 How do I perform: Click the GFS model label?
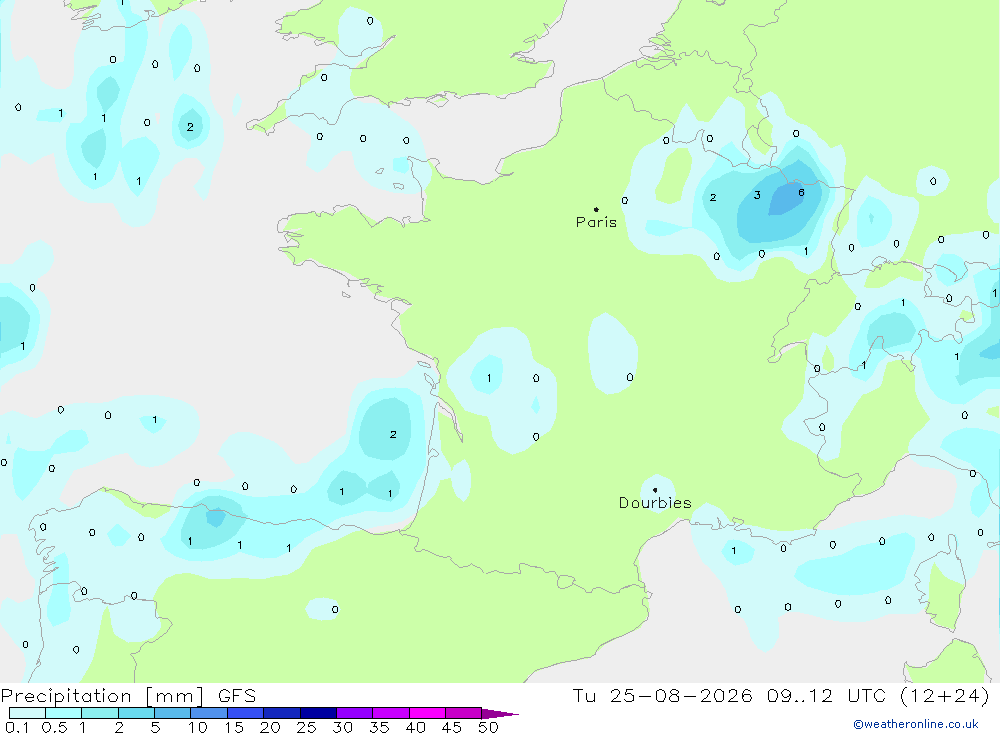tap(237, 696)
